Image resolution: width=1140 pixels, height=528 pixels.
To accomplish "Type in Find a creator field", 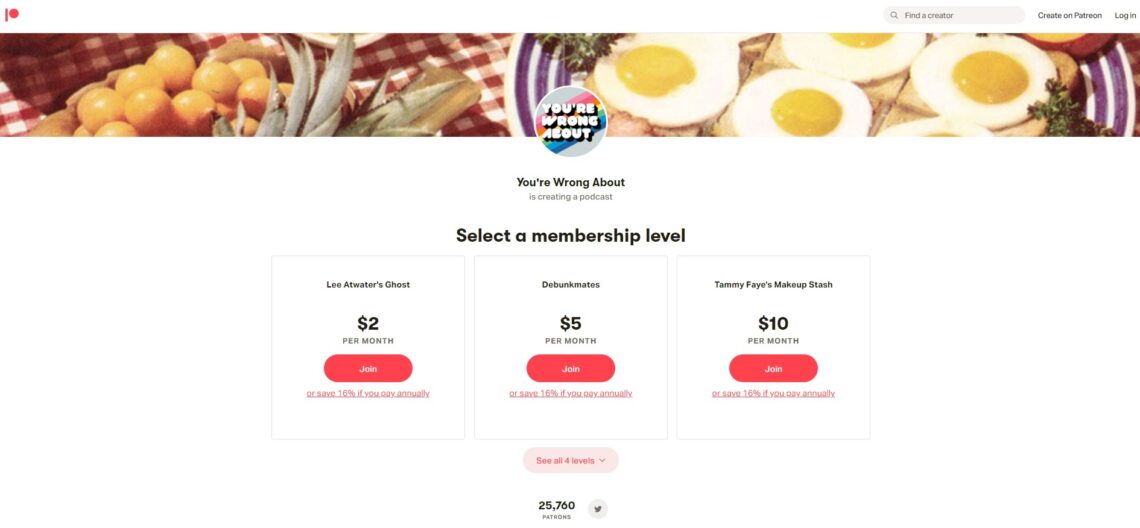I will click(960, 16).
